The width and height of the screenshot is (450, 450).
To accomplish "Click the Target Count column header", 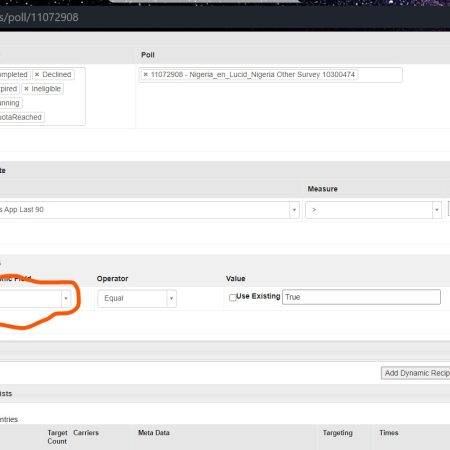I will [57, 437].
